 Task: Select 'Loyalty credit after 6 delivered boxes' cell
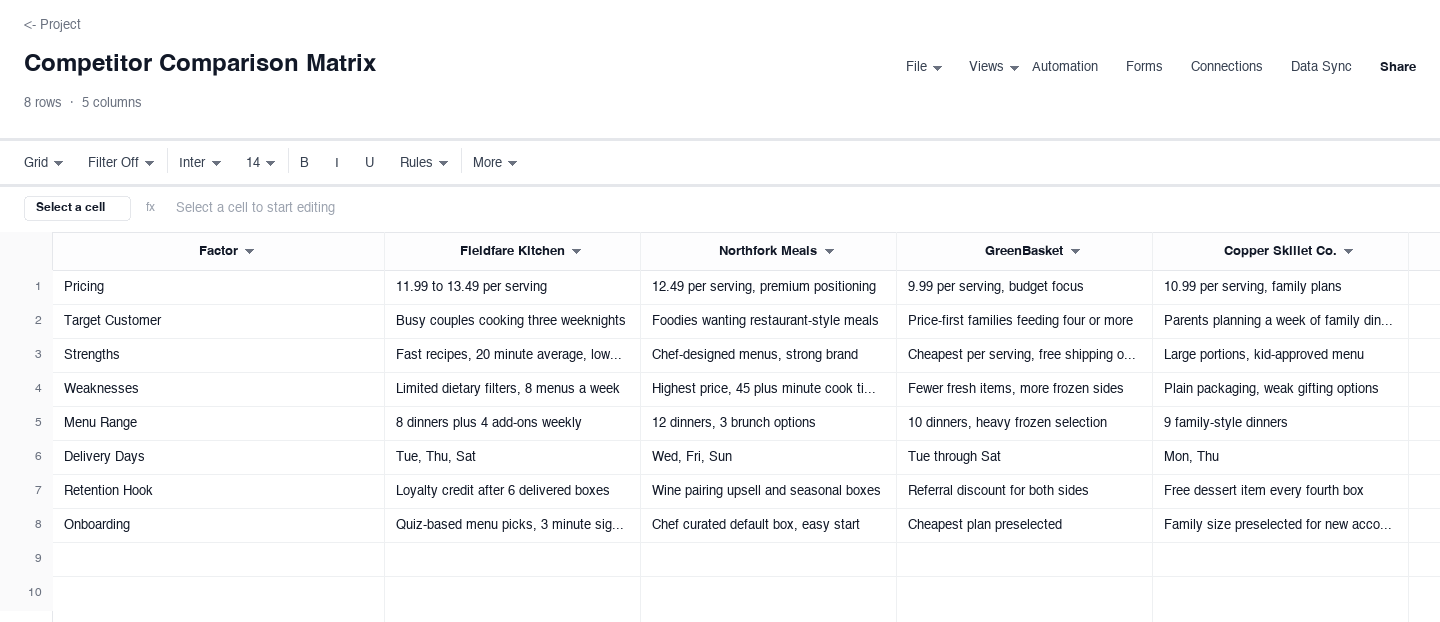coord(512,491)
